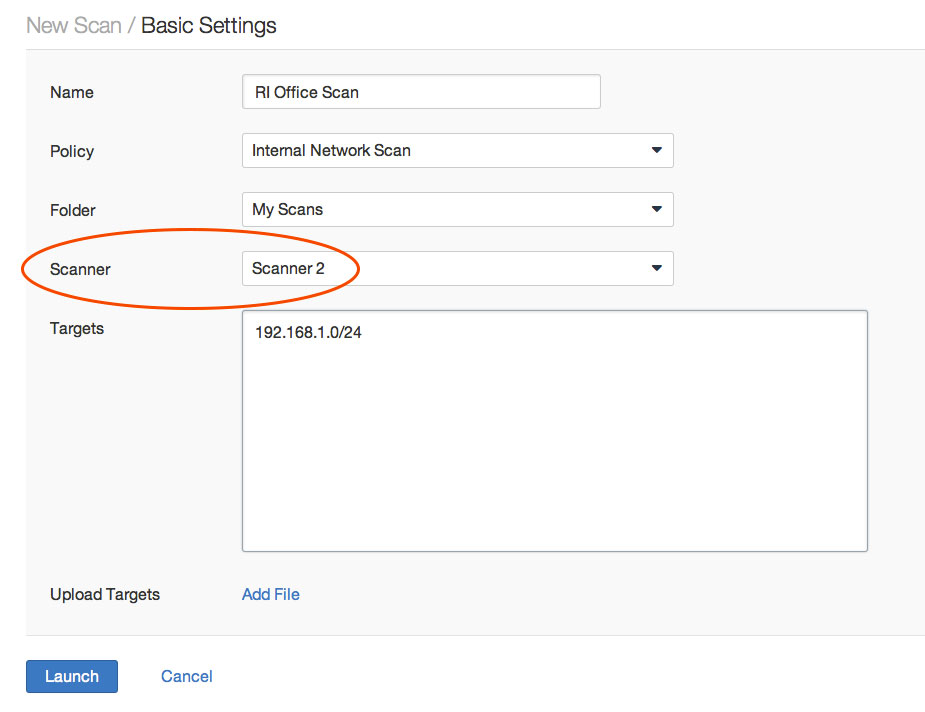This screenshot has width=925, height=712.
Task: Click the Upload Targets label
Action: (x=105, y=595)
